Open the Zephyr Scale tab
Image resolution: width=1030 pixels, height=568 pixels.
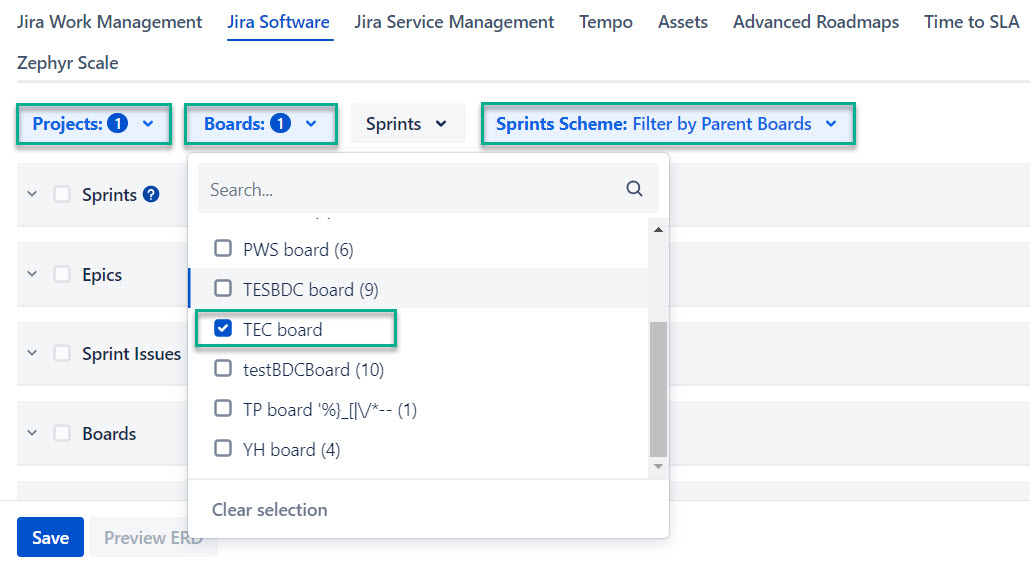[67, 62]
